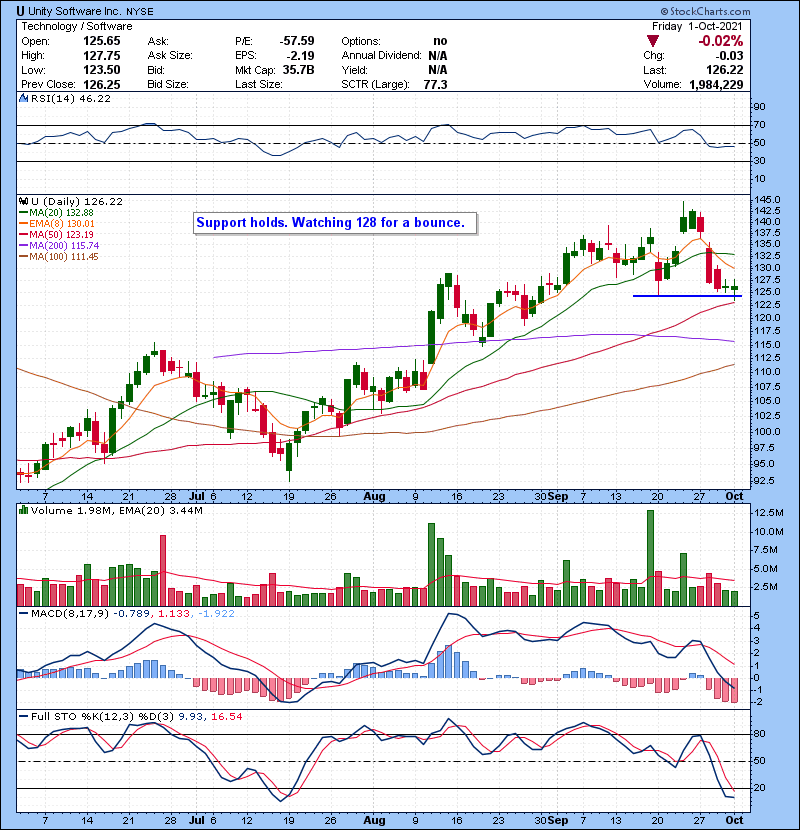Click the tall red volume bar in late June
The image size is (800, 830).
[163, 571]
